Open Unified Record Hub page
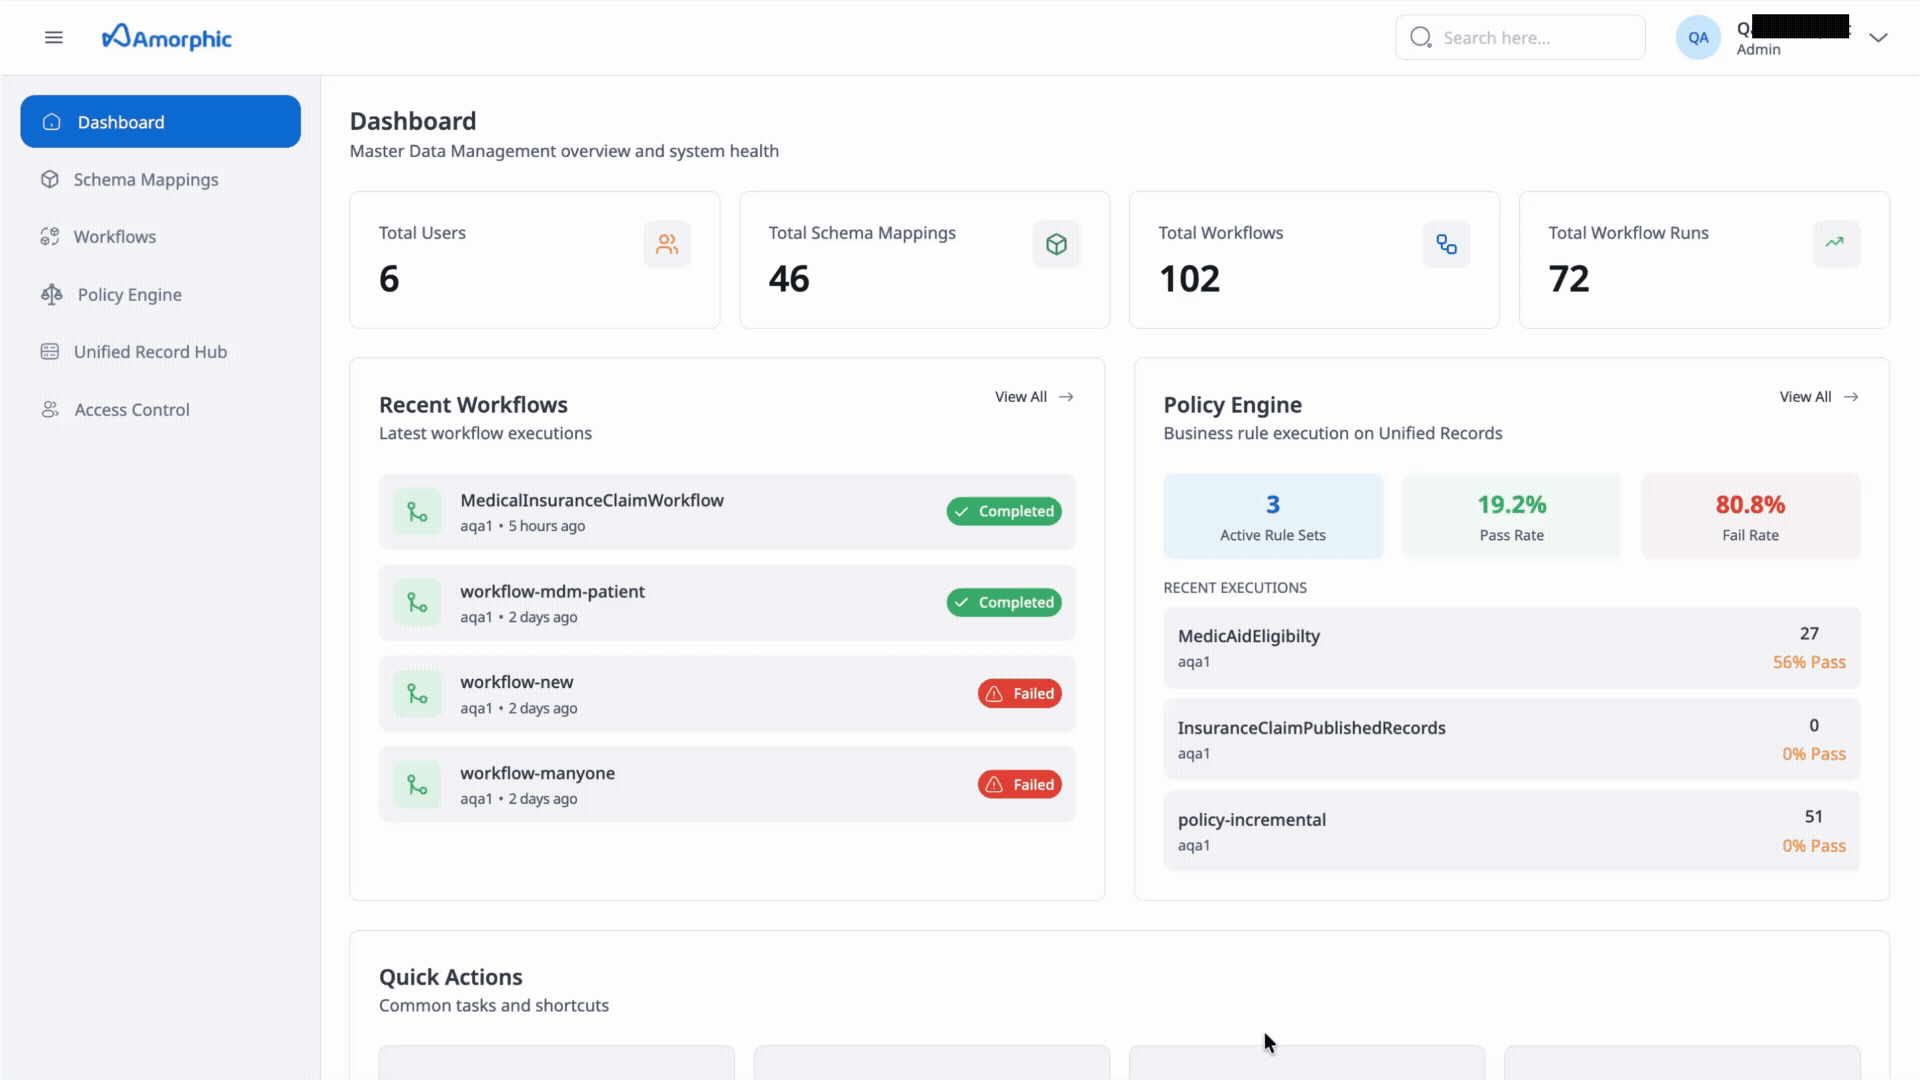The height and width of the screenshot is (1080, 1920). 150,352
